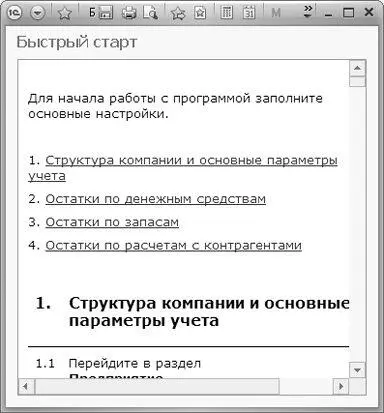Open link Остатки по запасам
Viewport: 384px width, 413px height.
[x=112, y=222]
